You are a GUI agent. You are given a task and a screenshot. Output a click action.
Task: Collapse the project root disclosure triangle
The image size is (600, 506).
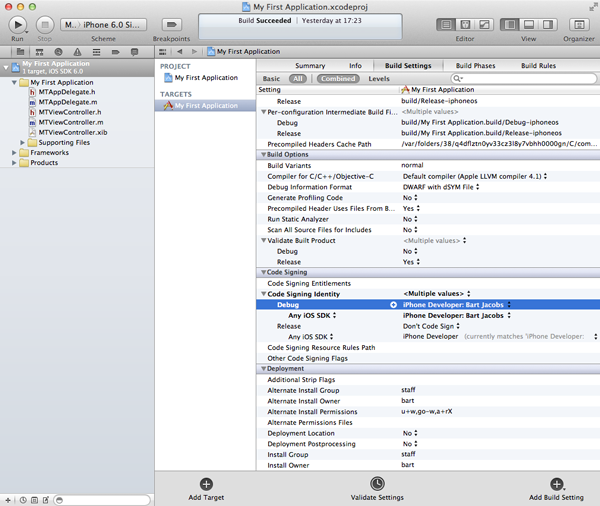click(6, 68)
